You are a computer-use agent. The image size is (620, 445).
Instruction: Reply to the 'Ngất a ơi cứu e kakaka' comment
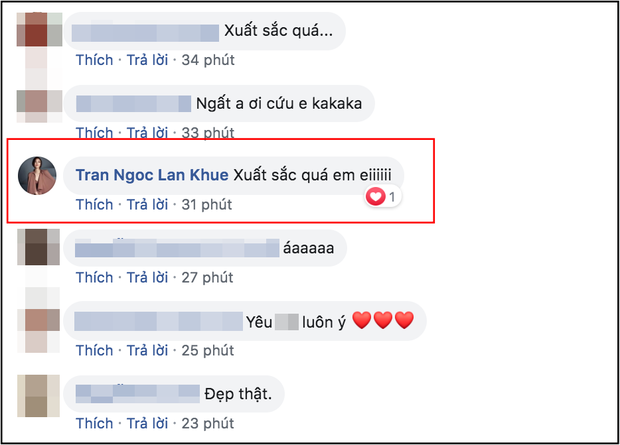(x=147, y=133)
